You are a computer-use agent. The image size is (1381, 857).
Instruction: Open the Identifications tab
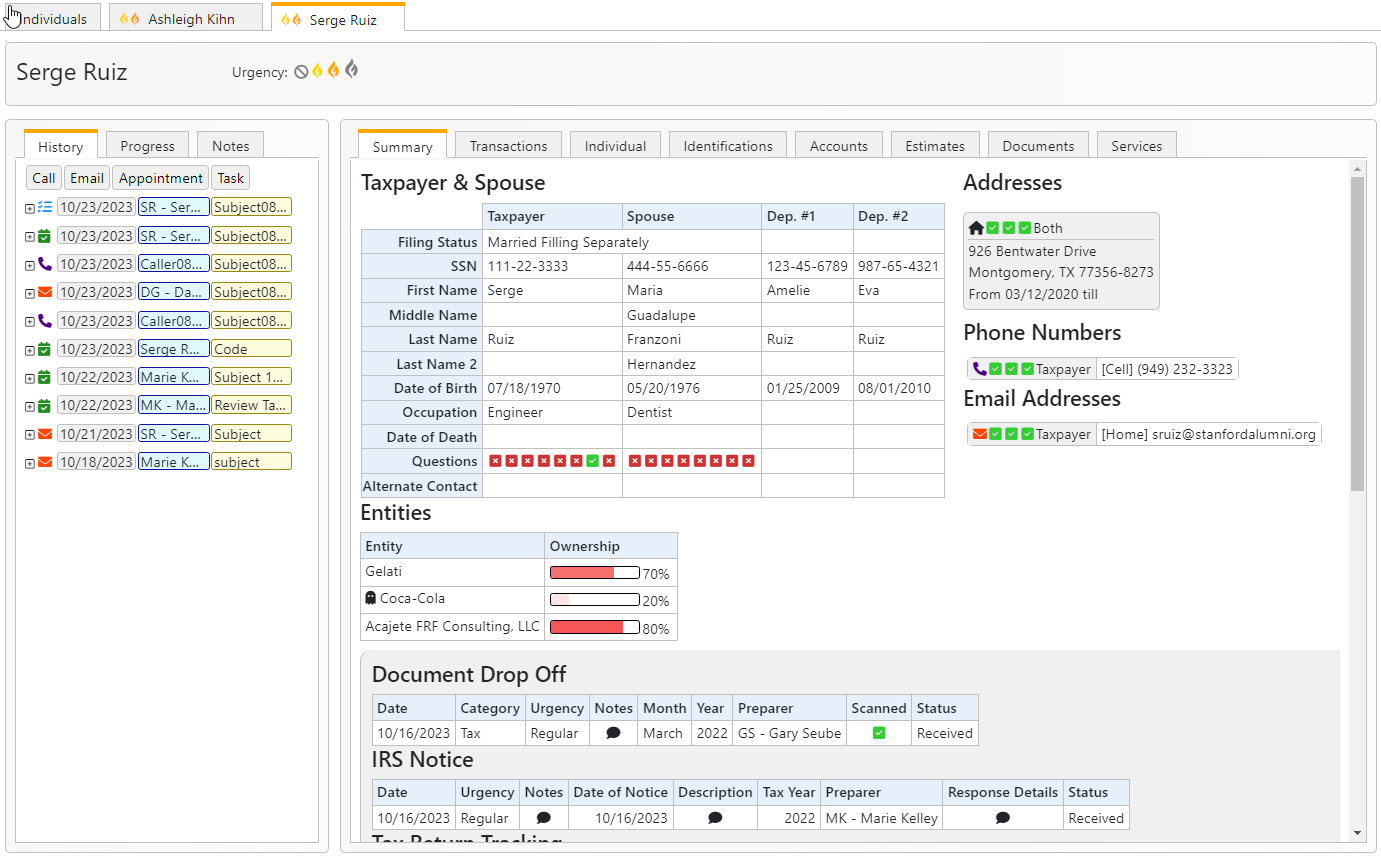pyautogui.click(x=728, y=145)
